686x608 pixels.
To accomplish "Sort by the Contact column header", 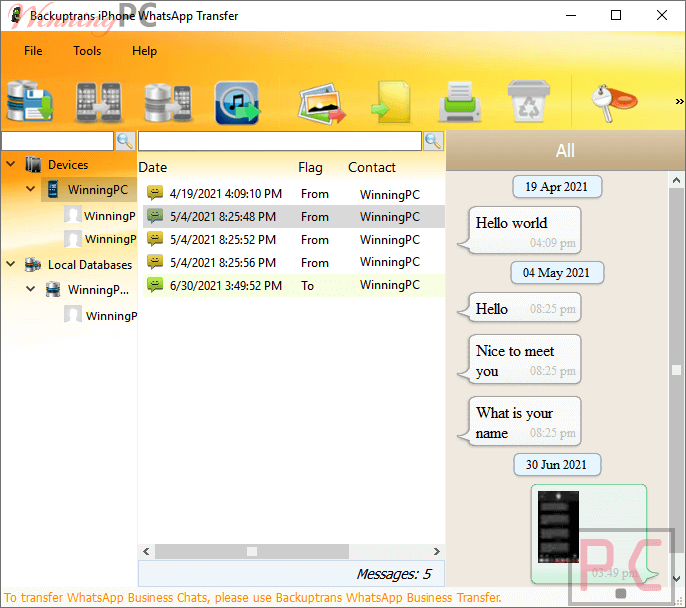I will coord(371,168).
